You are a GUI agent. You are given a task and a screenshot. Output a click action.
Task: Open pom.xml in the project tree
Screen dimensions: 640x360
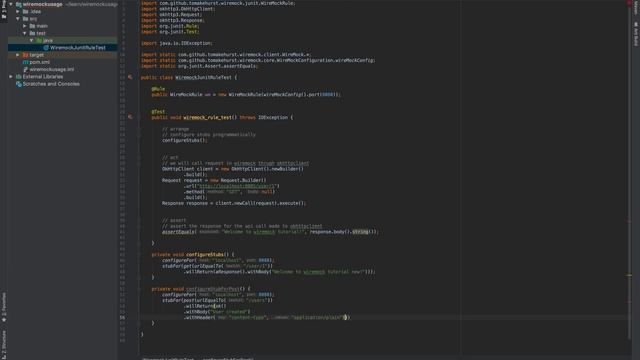tap(40, 62)
